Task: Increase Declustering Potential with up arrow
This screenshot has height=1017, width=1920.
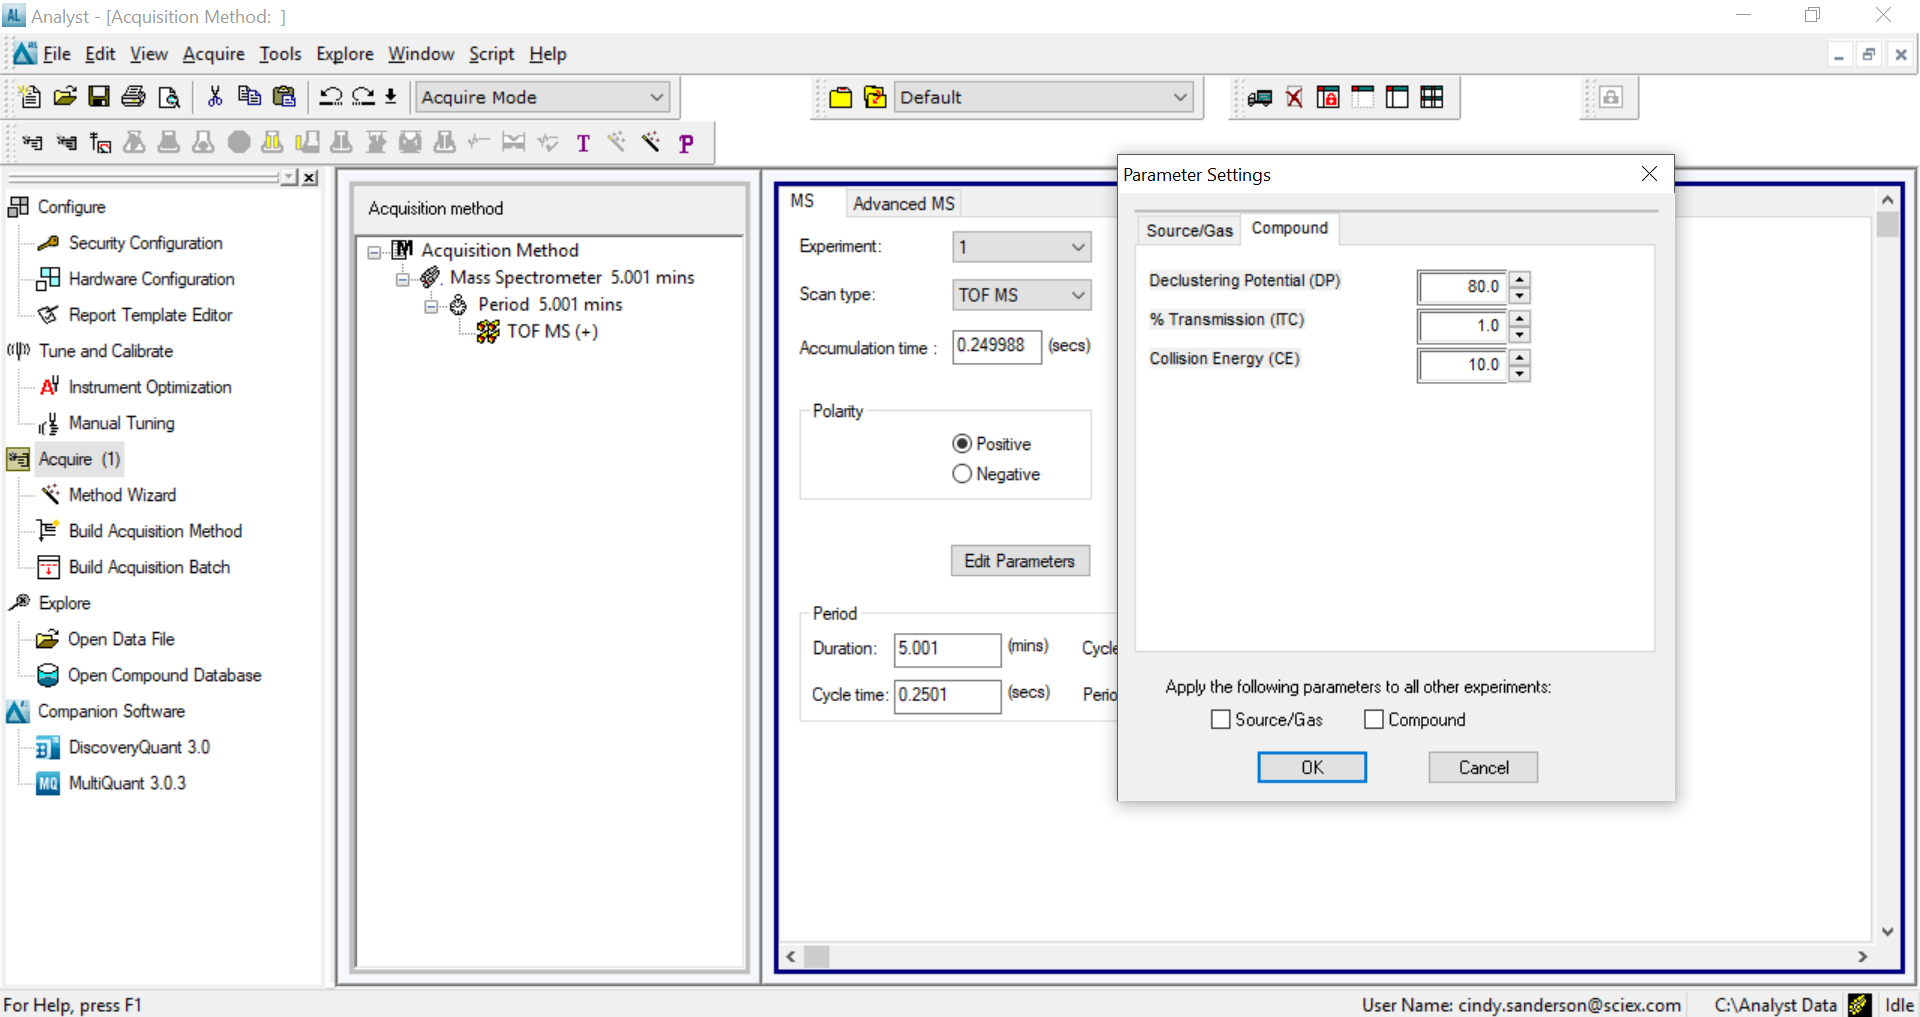Action: pos(1519,279)
